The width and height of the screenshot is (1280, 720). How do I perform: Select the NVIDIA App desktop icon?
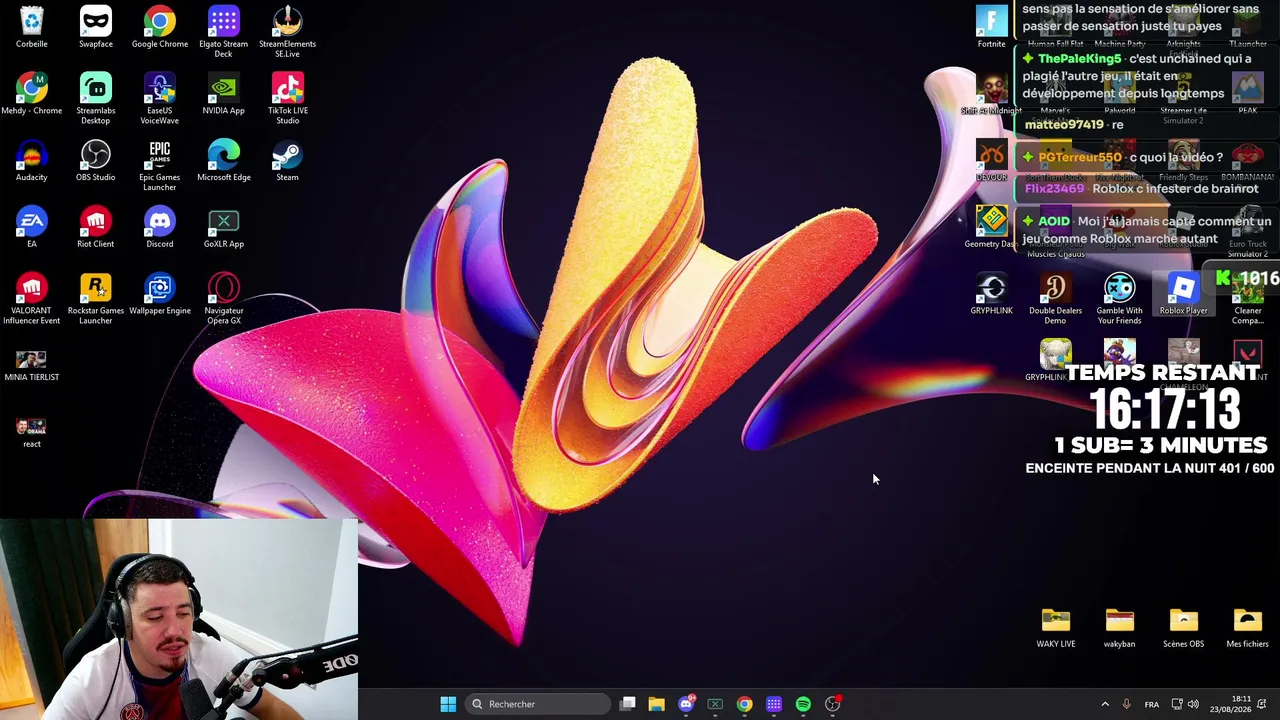(x=224, y=94)
